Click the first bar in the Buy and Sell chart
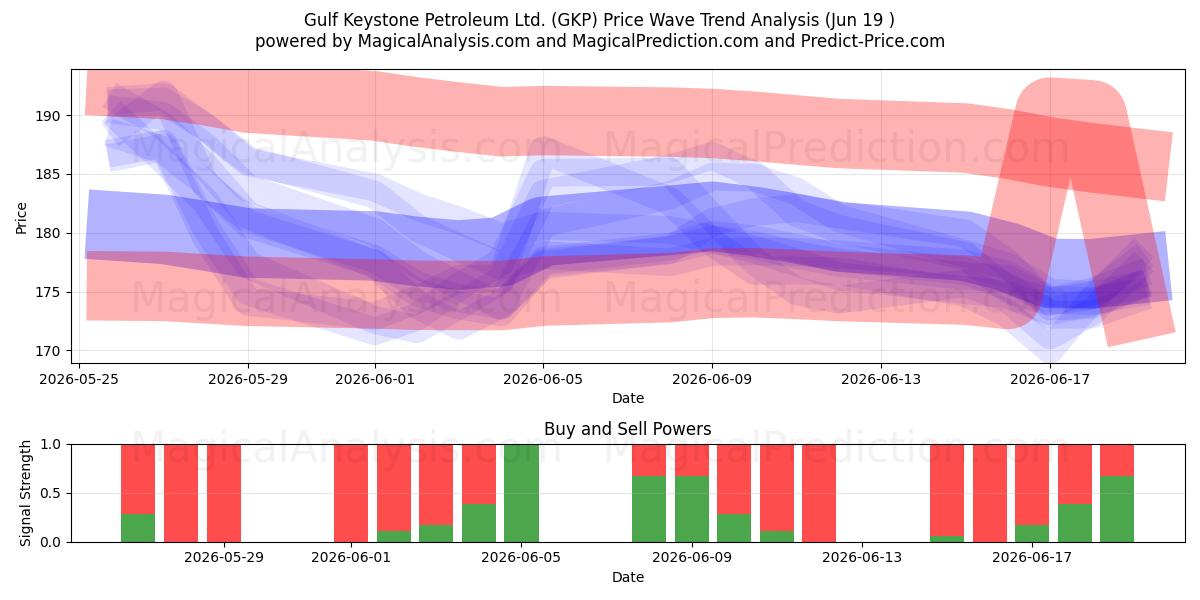The height and width of the screenshot is (600, 1200). (138, 493)
